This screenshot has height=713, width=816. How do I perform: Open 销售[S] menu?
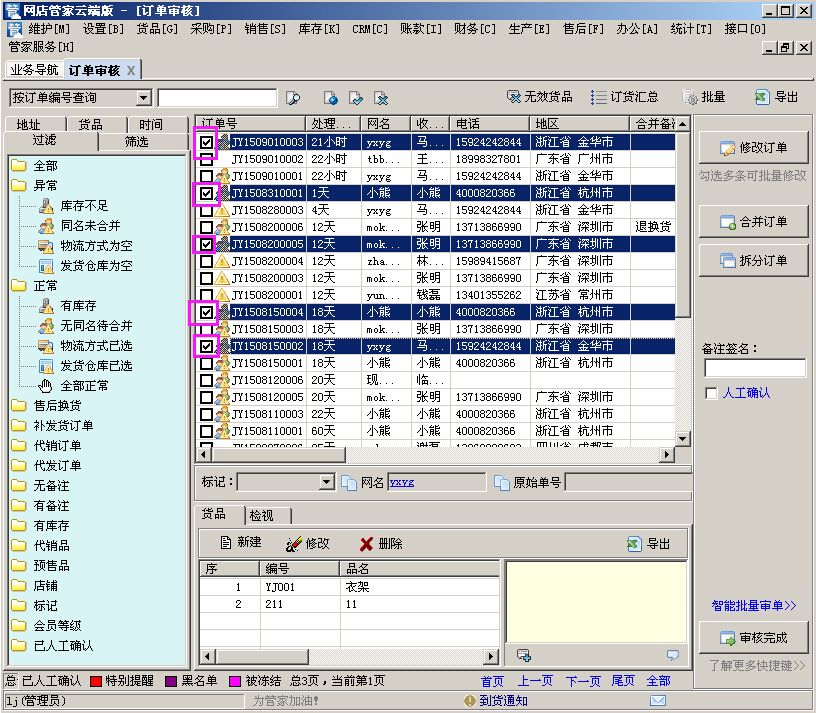[265, 29]
